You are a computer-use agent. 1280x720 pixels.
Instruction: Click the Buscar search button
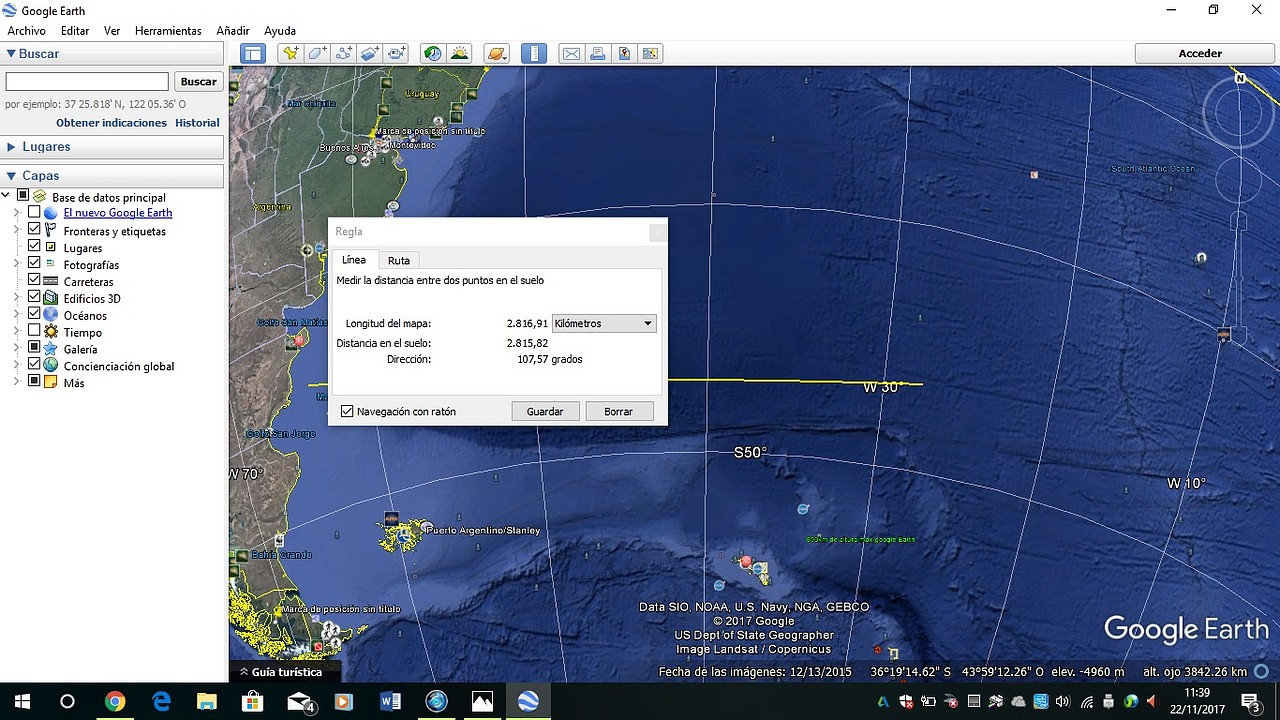(x=198, y=82)
